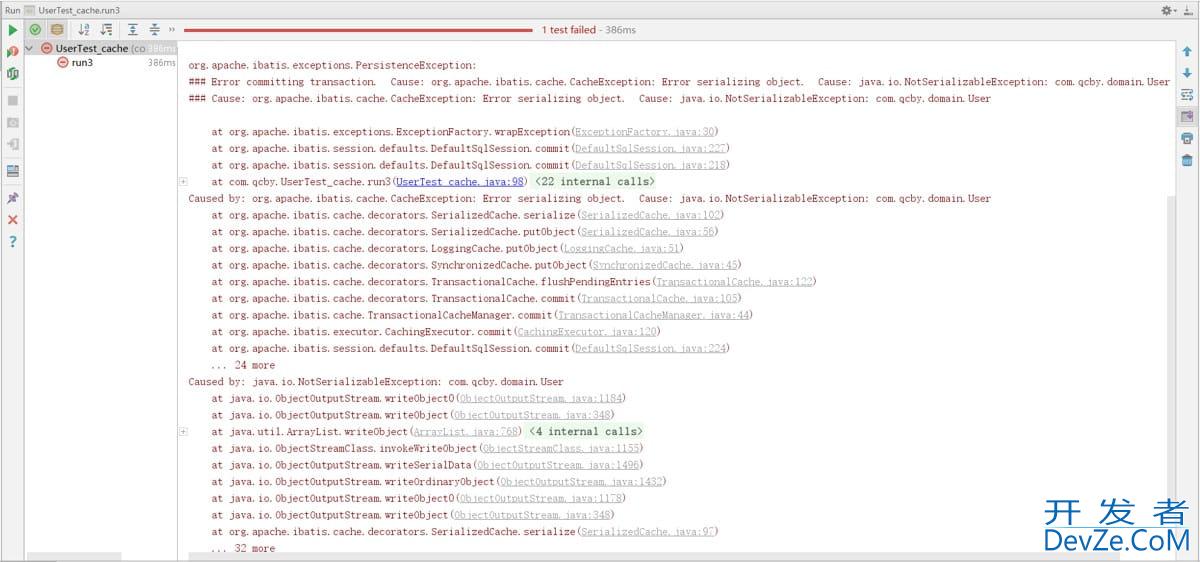Clear console output with trash icon
This screenshot has width=1200, height=562.
coord(1187,160)
